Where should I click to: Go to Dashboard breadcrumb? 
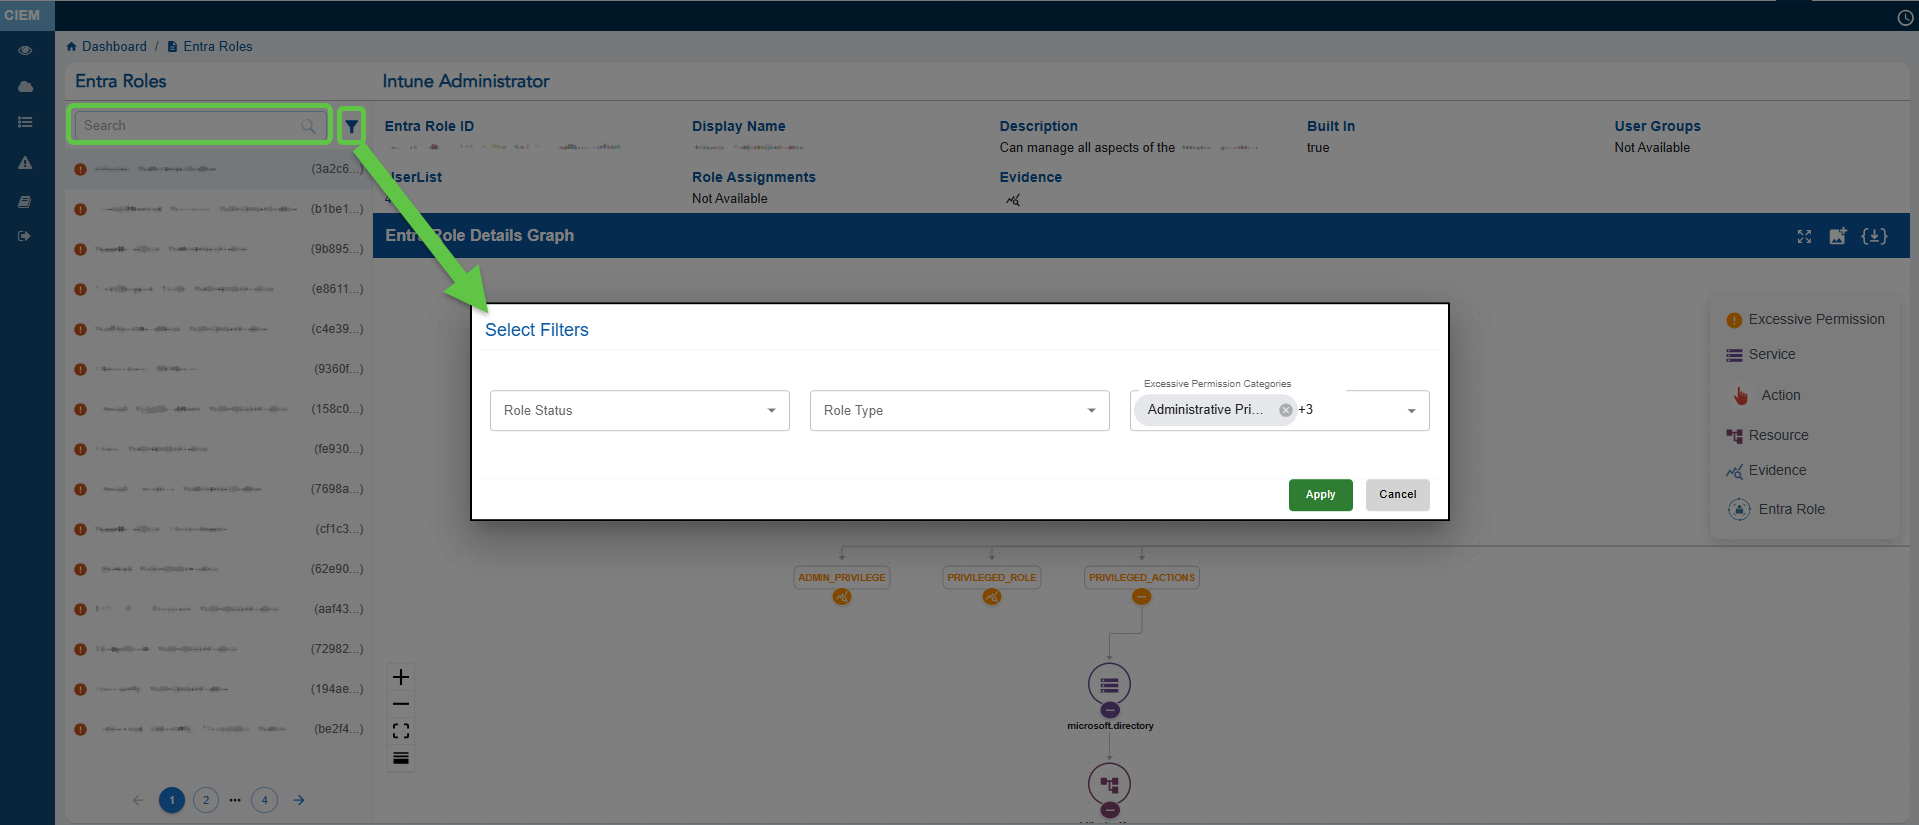point(113,47)
